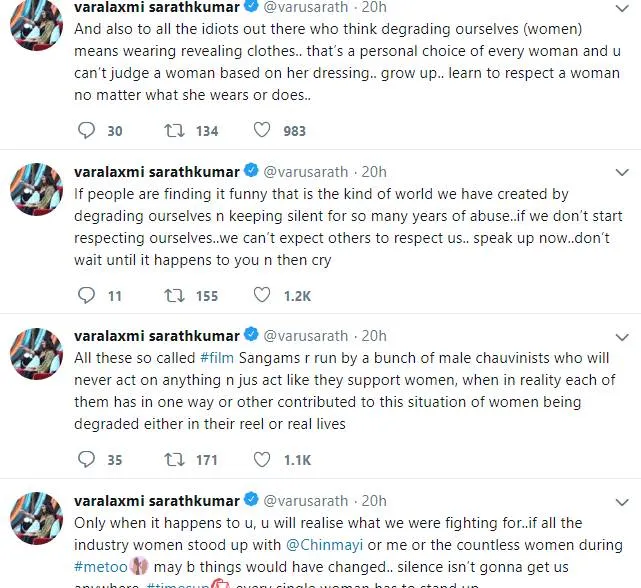
Task: Retweet the tweet with 171 retweets
Action: pyautogui.click(x=175, y=460)
